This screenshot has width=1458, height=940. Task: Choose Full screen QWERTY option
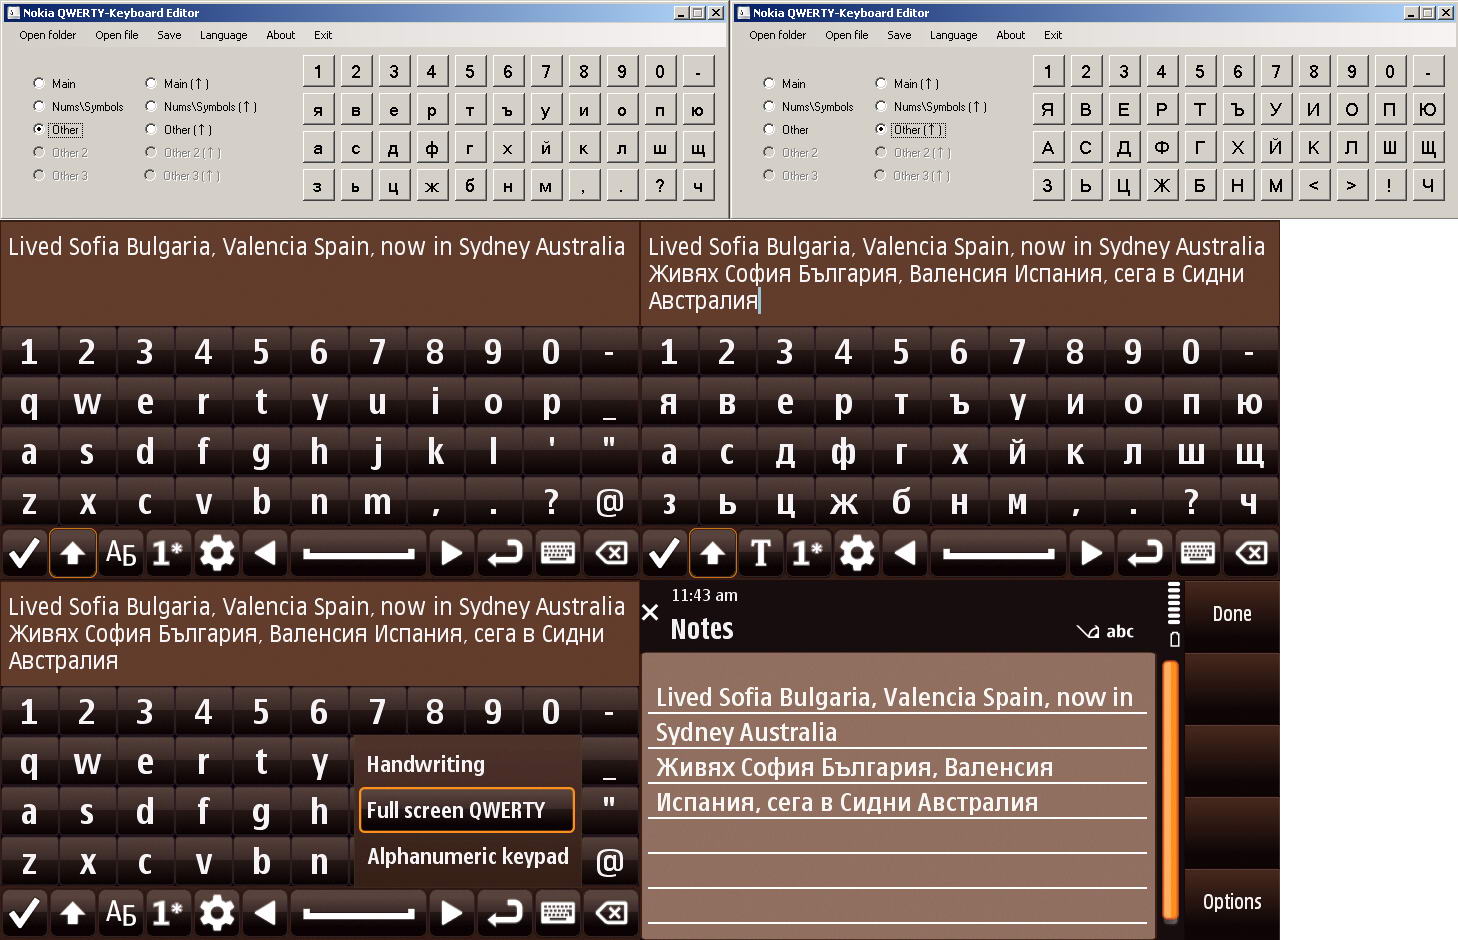(x=467, y=810)
